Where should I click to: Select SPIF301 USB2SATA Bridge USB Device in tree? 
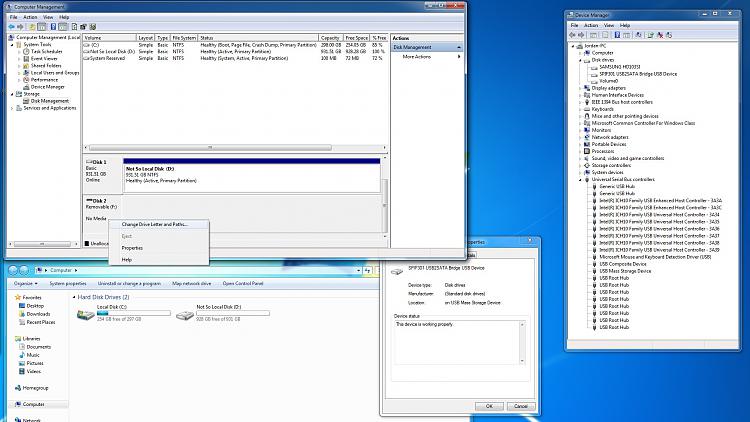[638, 74]
